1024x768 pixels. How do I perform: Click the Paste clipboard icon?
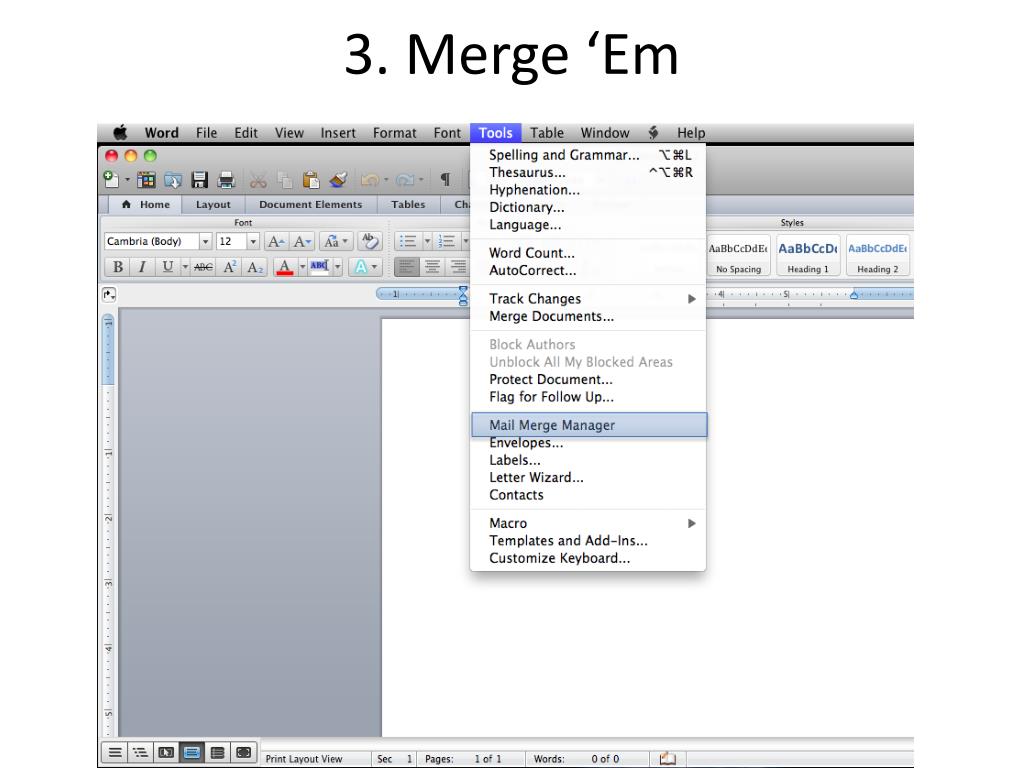click(x=311, y=180)
